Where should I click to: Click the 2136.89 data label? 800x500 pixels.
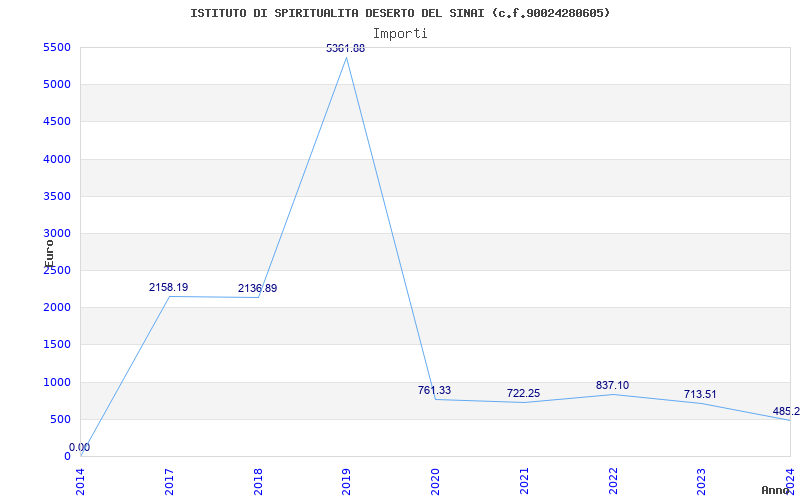pyautogui.click(x=258, y=288)
